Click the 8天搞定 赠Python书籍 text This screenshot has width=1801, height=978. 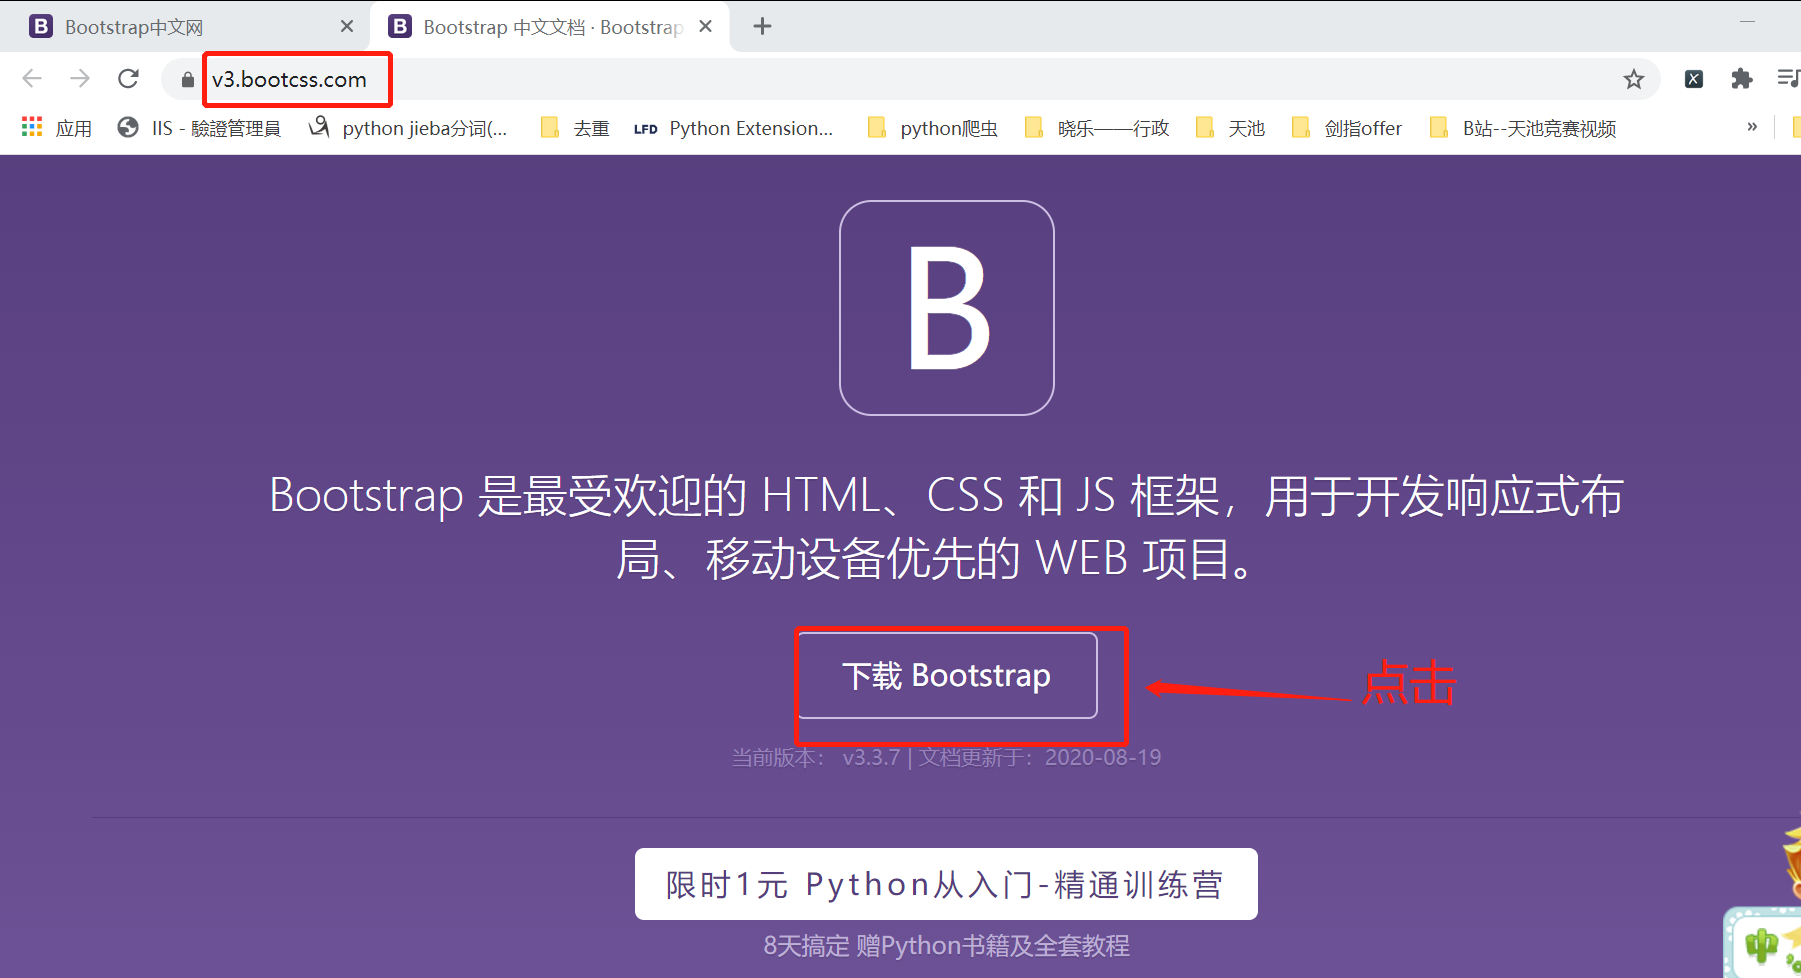(x=946, y=945)
